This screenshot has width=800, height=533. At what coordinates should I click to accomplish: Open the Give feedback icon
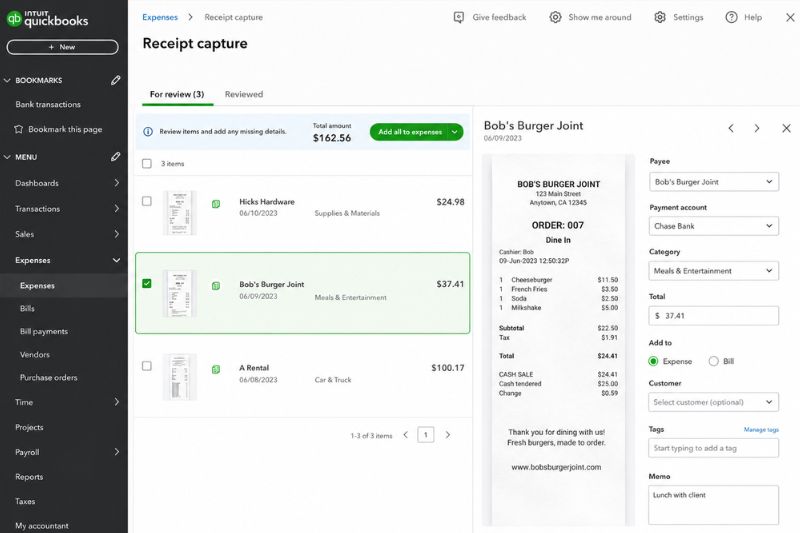click(x=459, y=17)
